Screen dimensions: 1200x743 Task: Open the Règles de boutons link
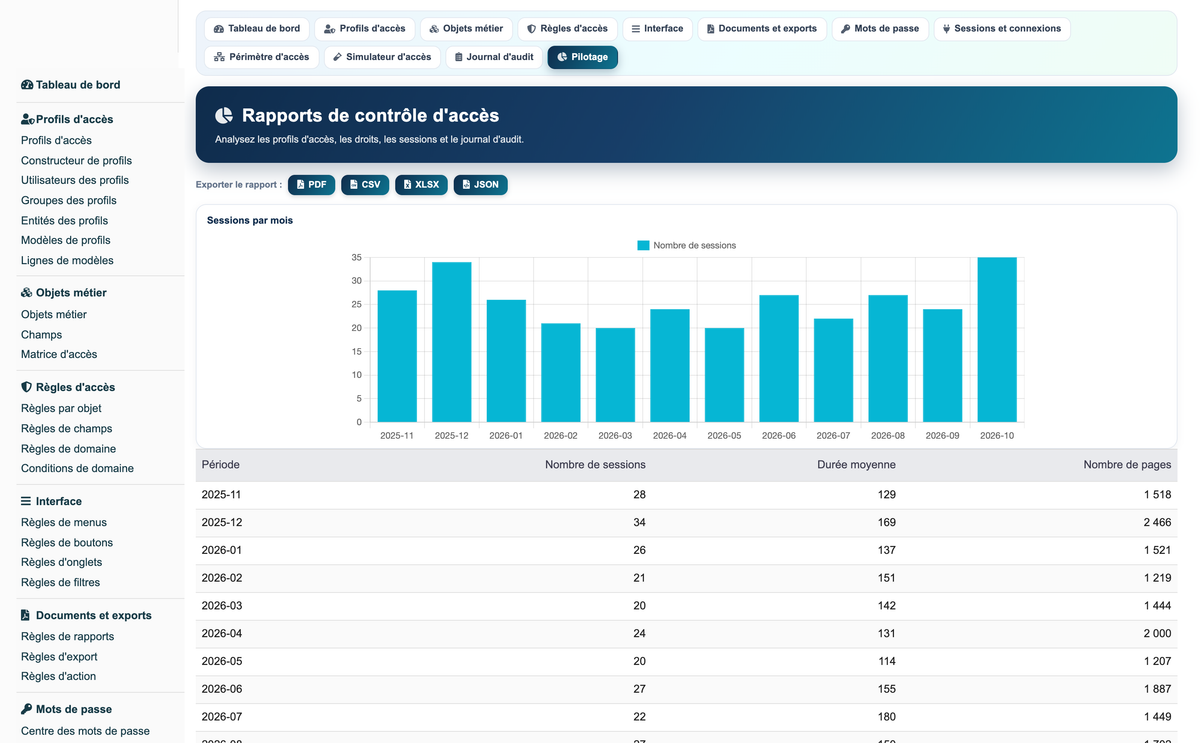67,542
